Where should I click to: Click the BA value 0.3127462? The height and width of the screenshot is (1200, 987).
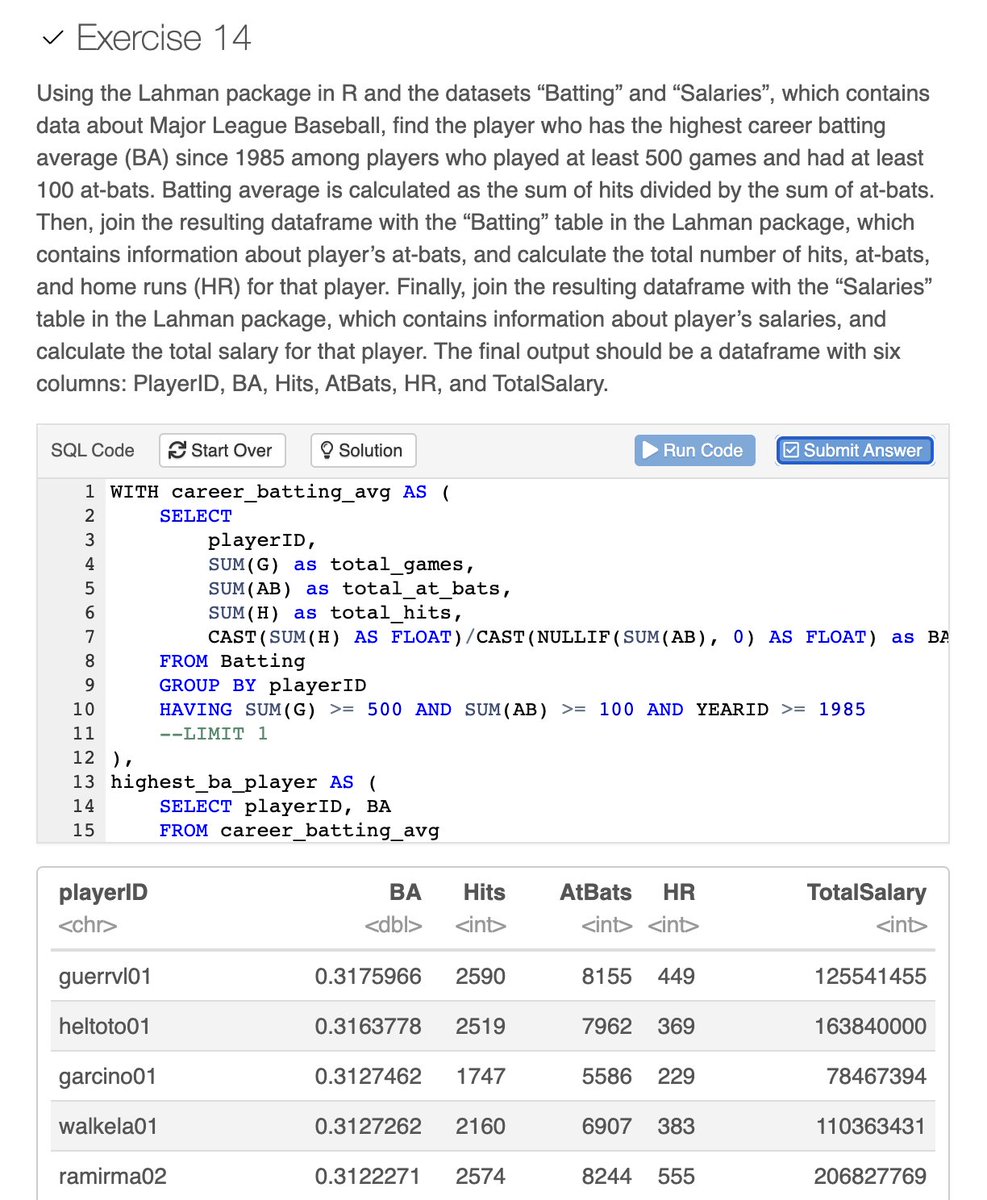coord(368,1077)
